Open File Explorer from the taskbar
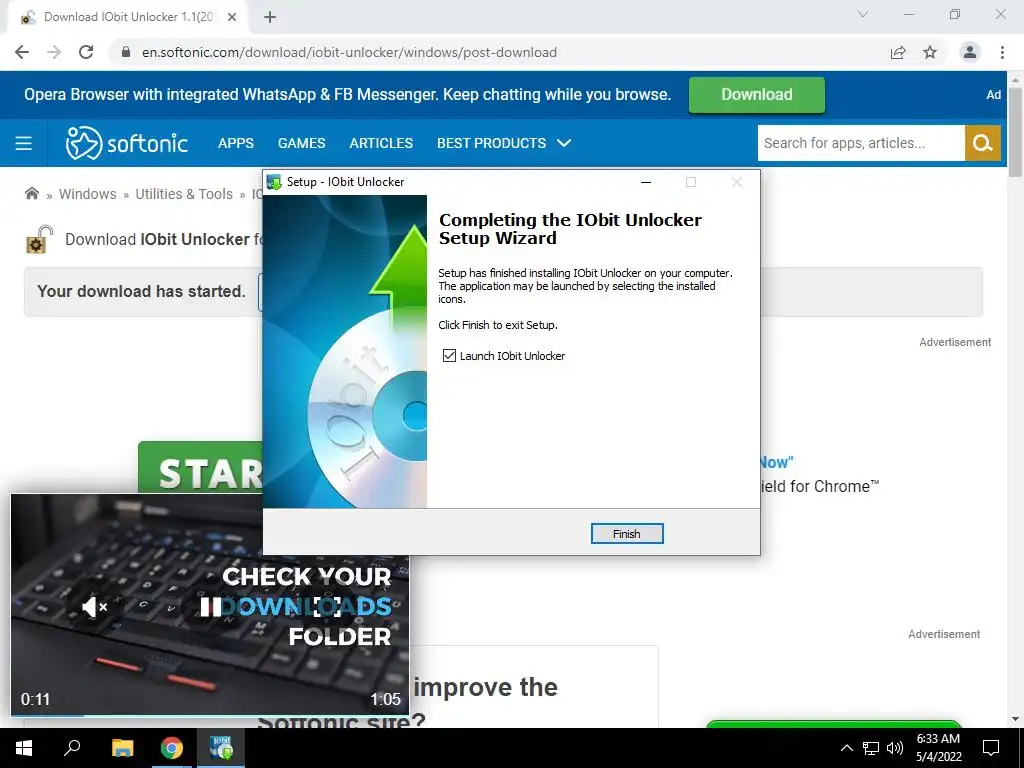This screenshot has height=768, width=1024. pyautogui.click(x=122, y=748)
